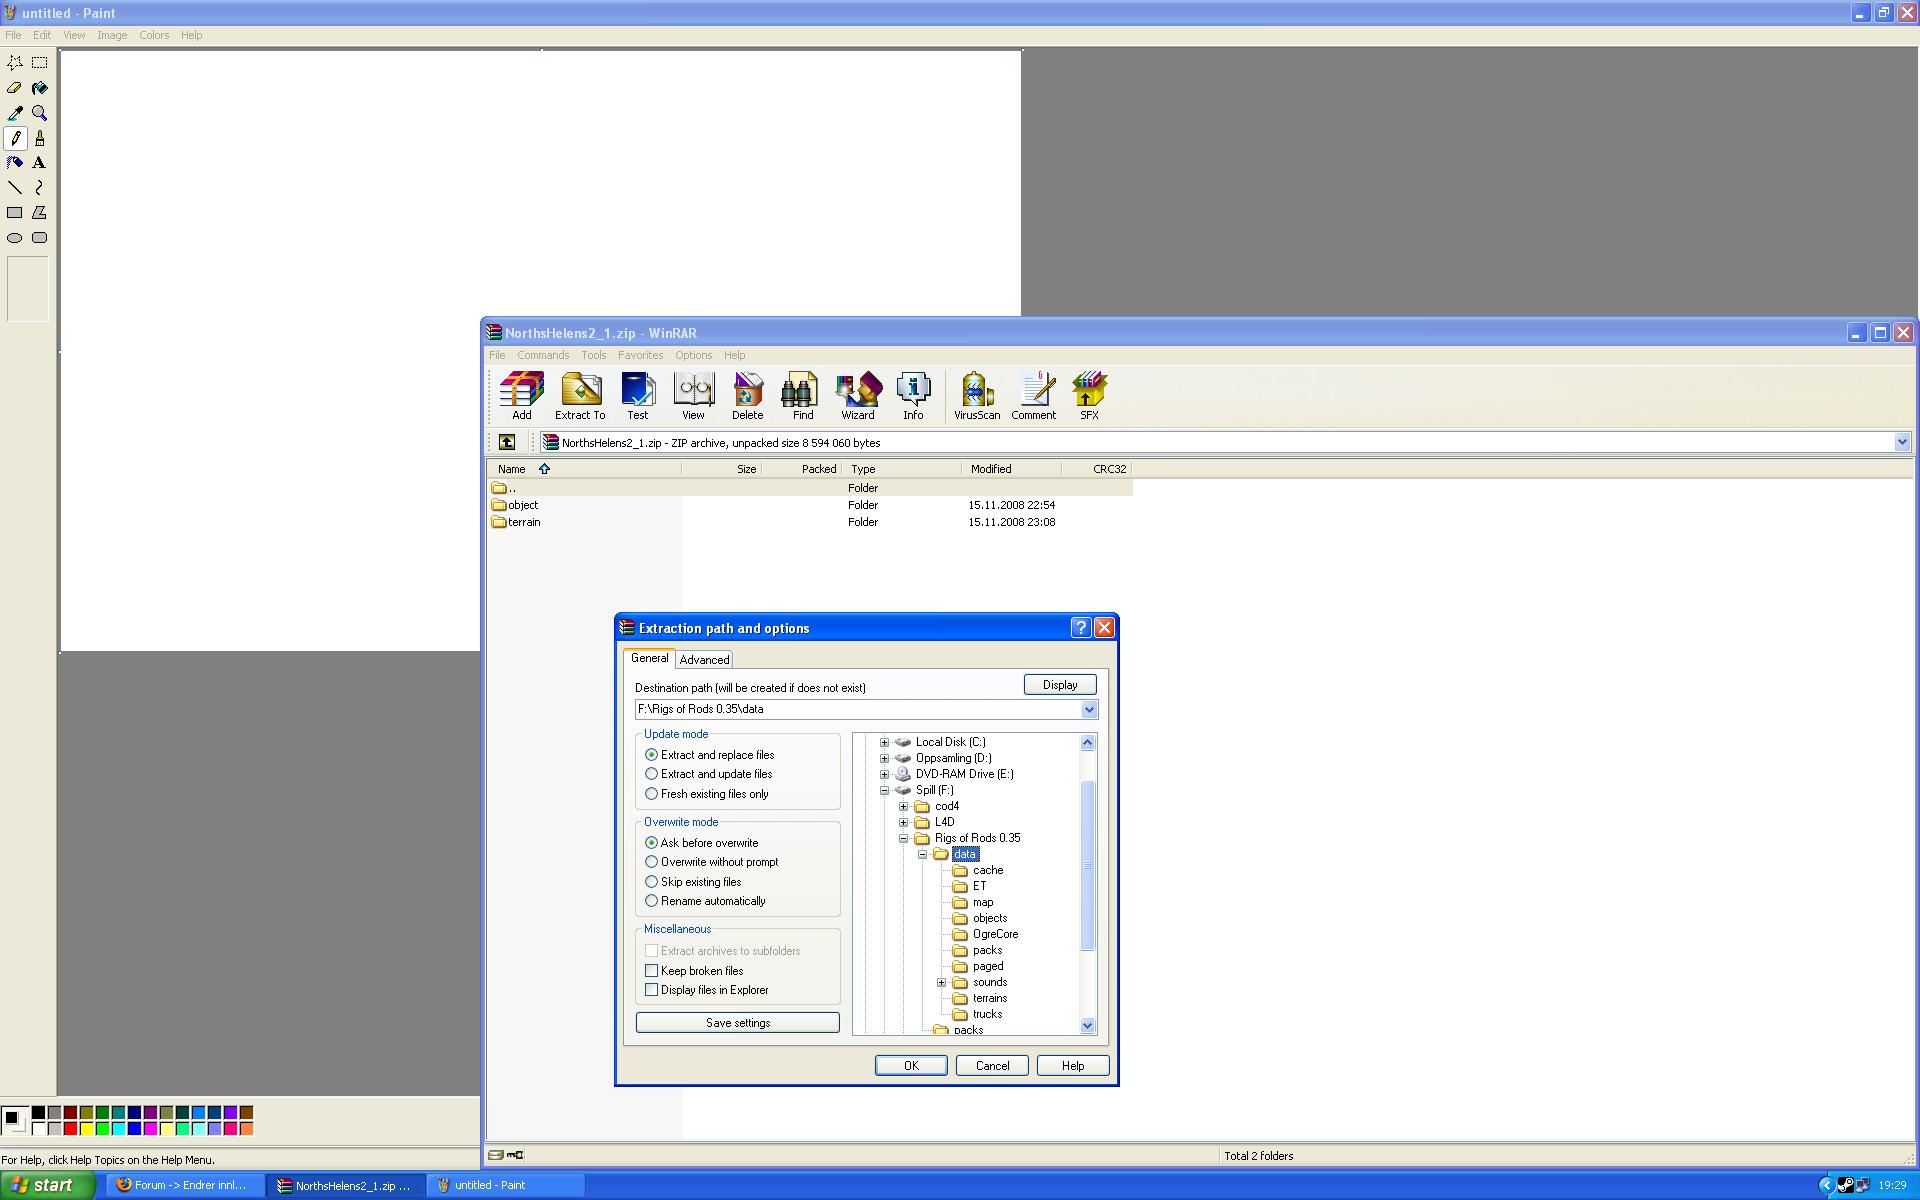This screenshot has height=1200, width=1920.
Task: Select the rectangular Select tool in Paint
Action: click(40, 63)
